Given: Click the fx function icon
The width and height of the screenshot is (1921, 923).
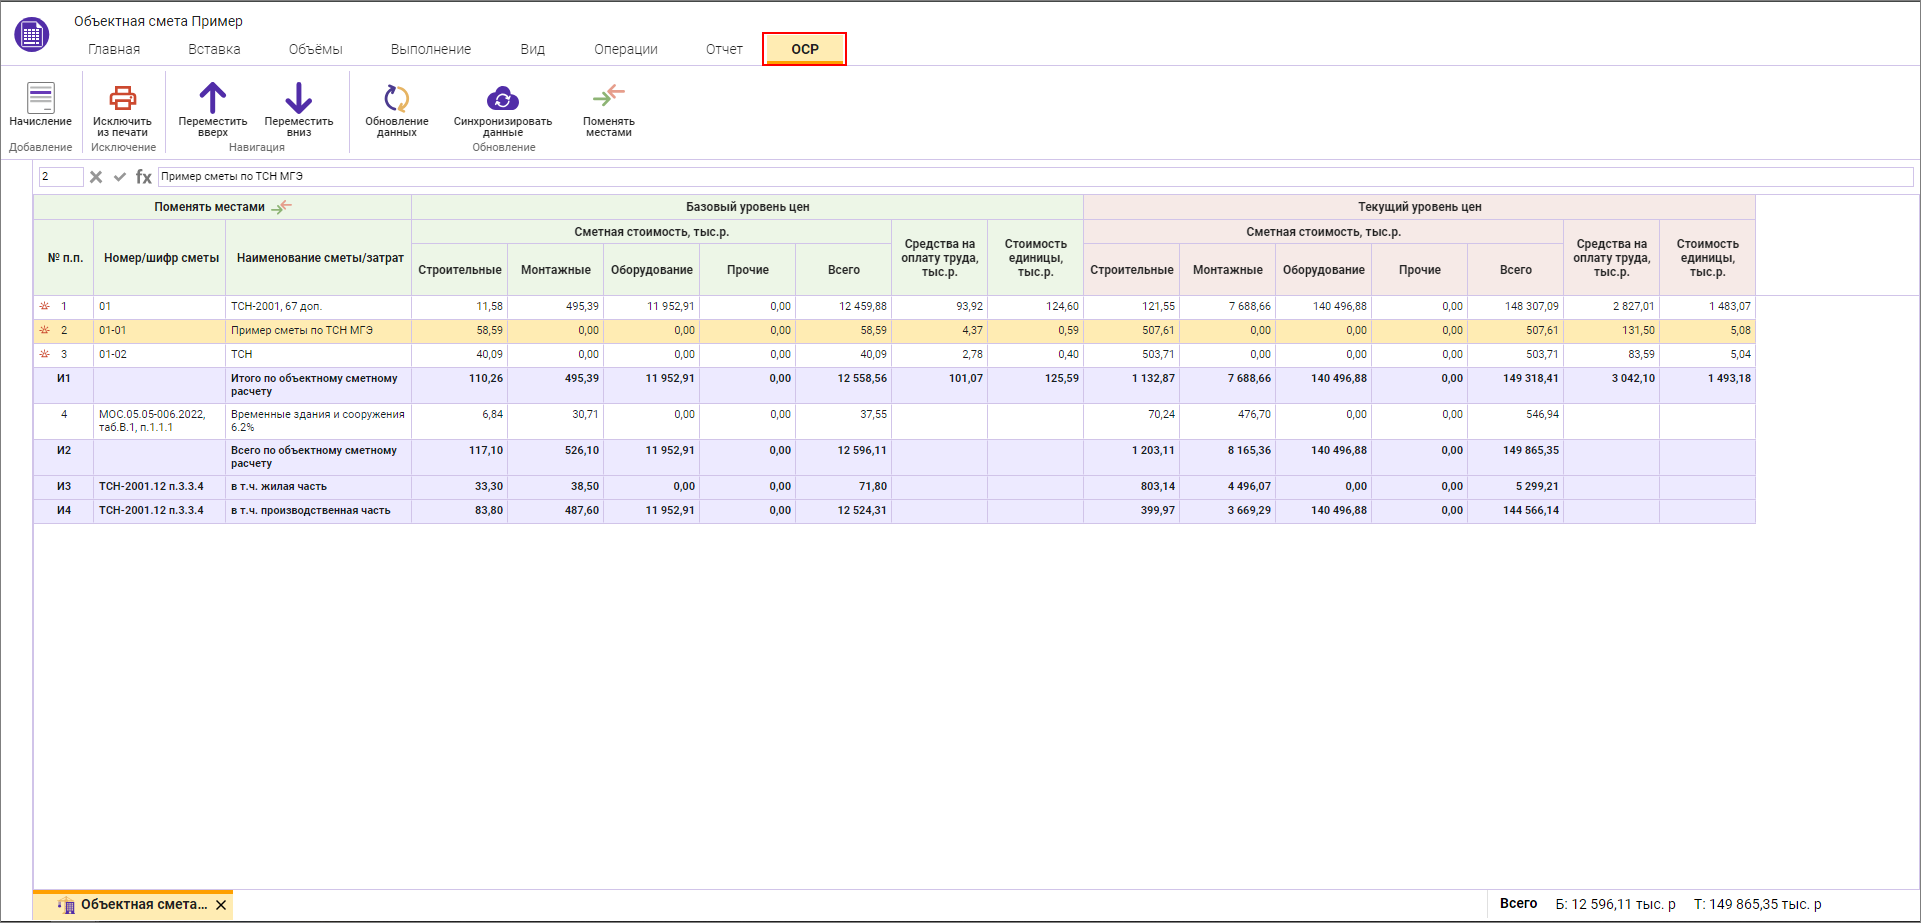Looking at the screenshot, I should point(144,177).
